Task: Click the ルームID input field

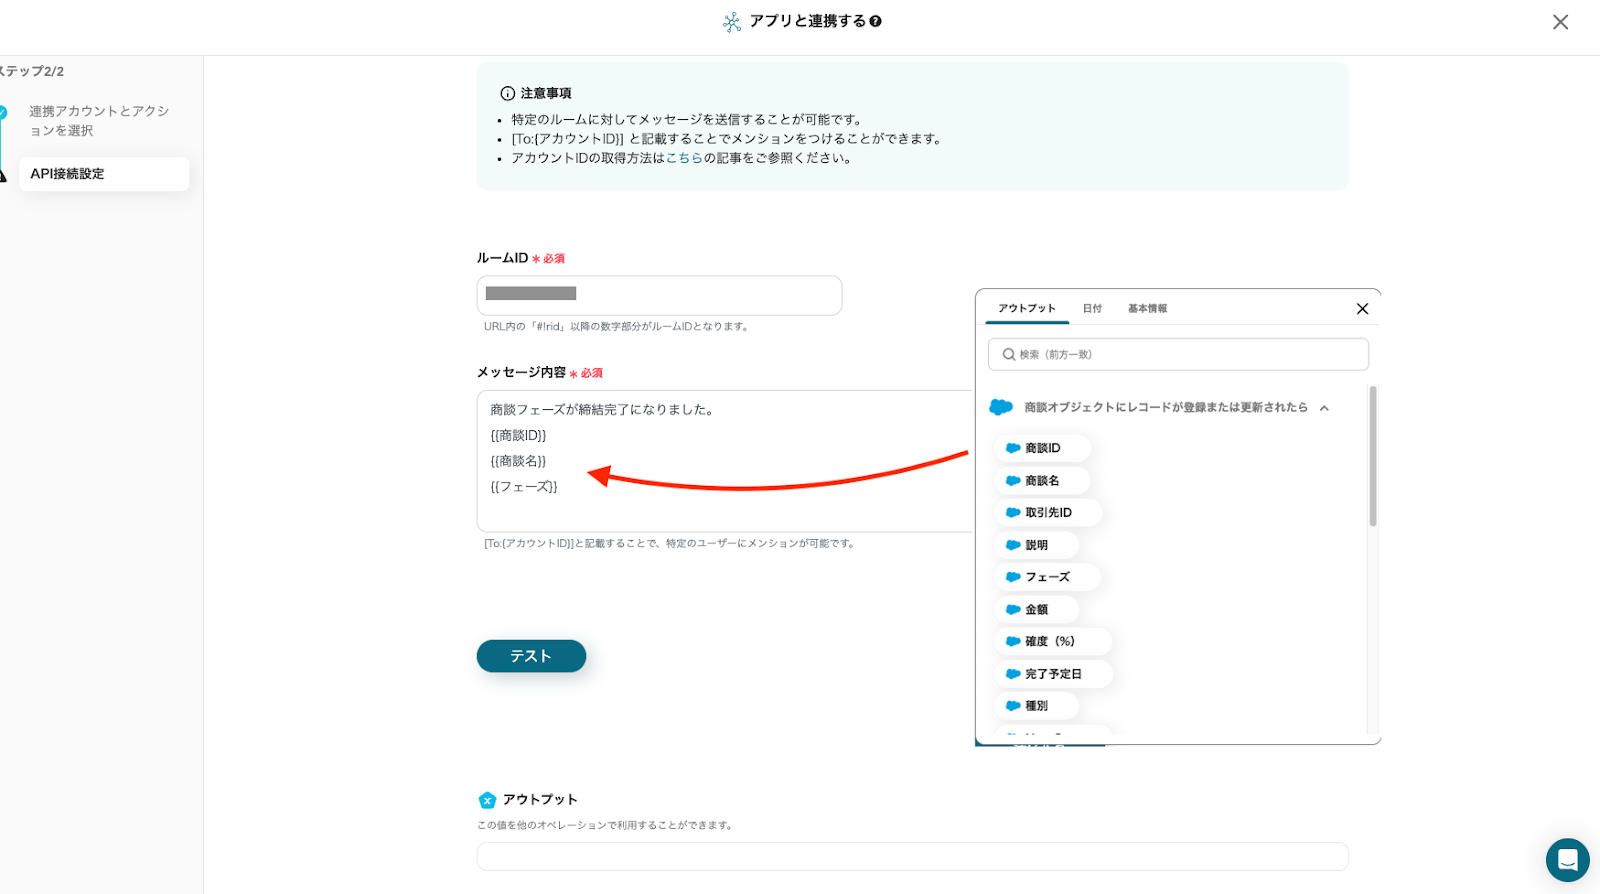Action: pyautogui.click(x=659, y=295)
